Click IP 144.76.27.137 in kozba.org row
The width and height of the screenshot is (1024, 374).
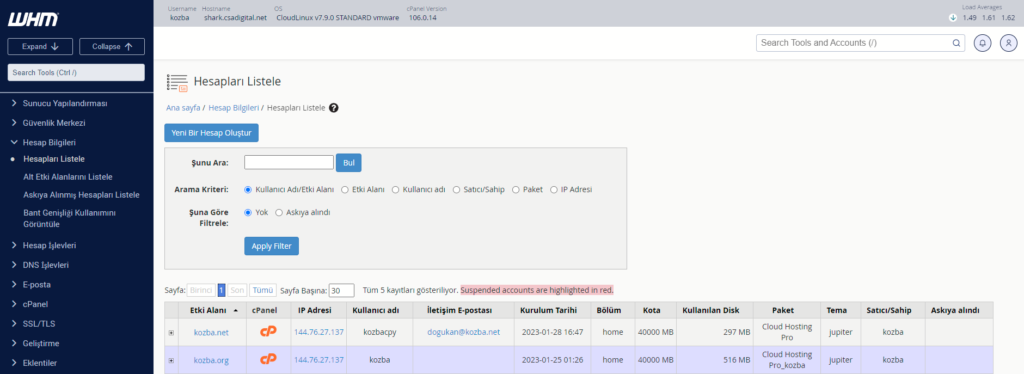(x=319, y=360)
